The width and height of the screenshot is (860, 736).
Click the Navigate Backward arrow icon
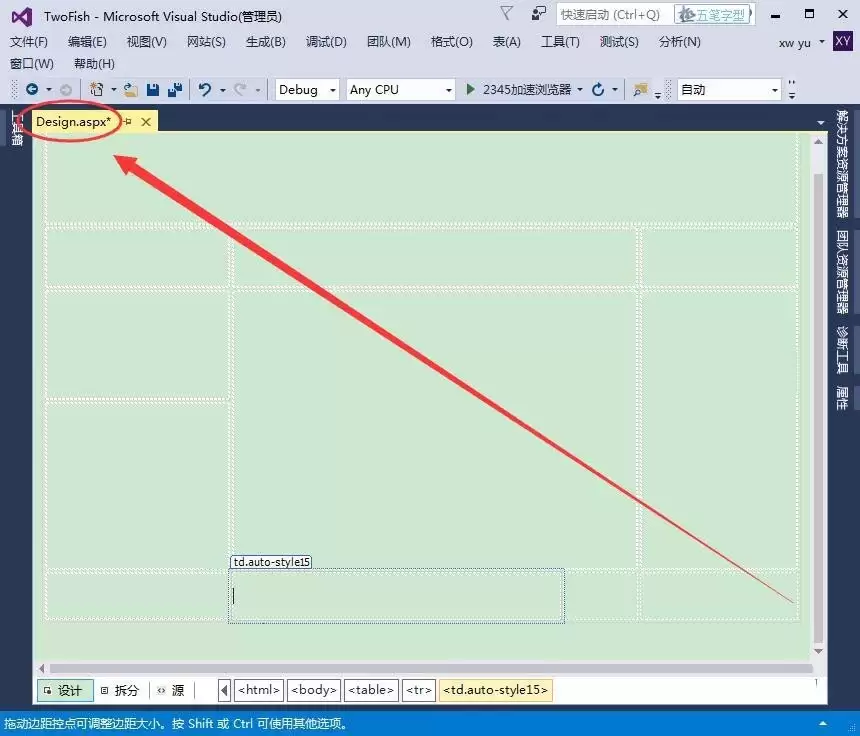click(x=31, y=90)
